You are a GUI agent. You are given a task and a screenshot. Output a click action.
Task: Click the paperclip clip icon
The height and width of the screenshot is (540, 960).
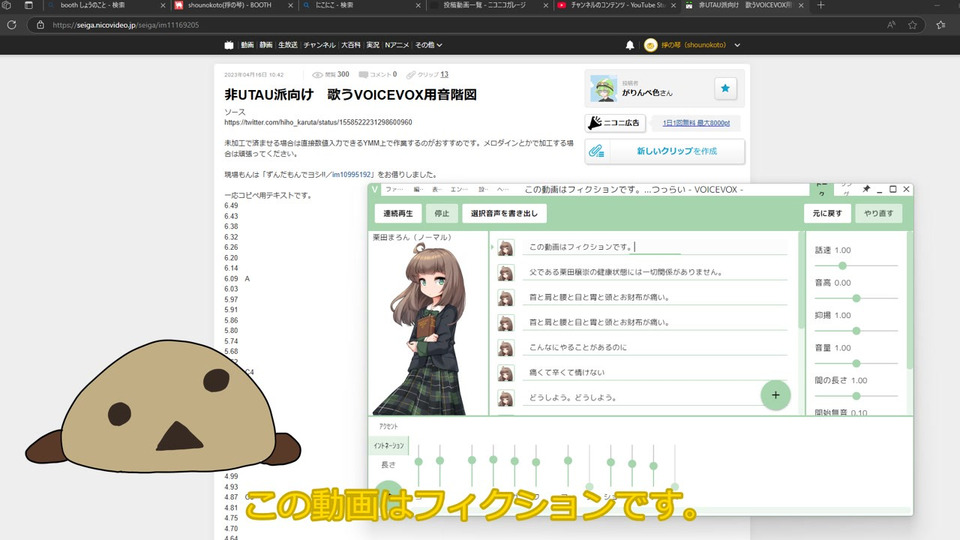pos(596,151)
